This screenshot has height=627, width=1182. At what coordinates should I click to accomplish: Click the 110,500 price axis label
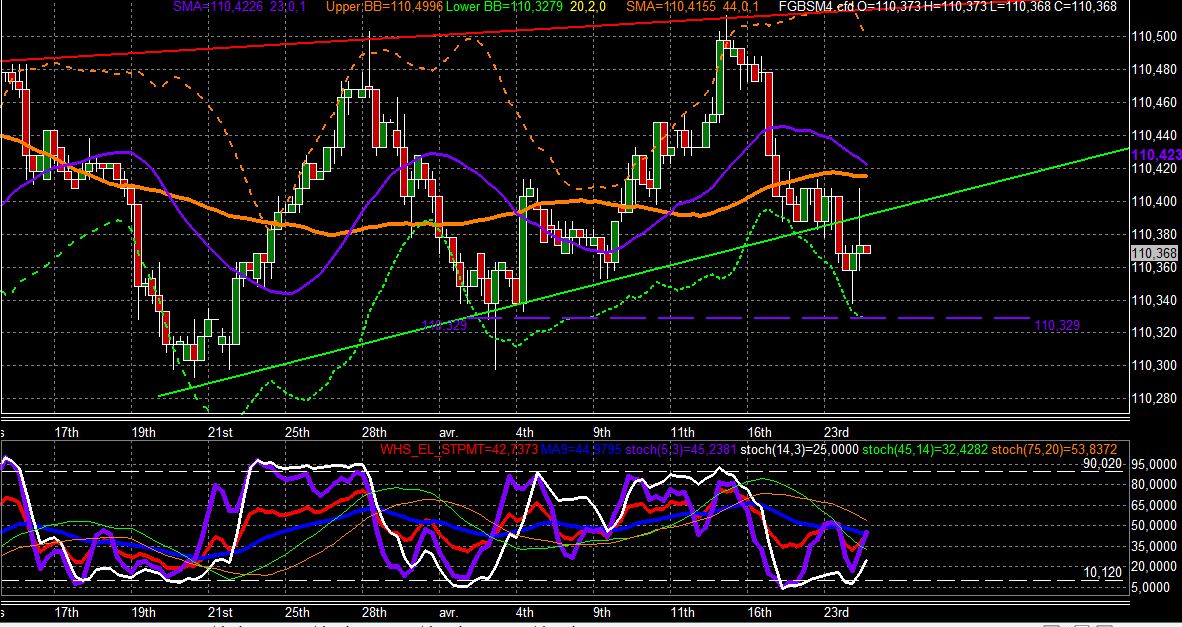tap(1153, 36)
